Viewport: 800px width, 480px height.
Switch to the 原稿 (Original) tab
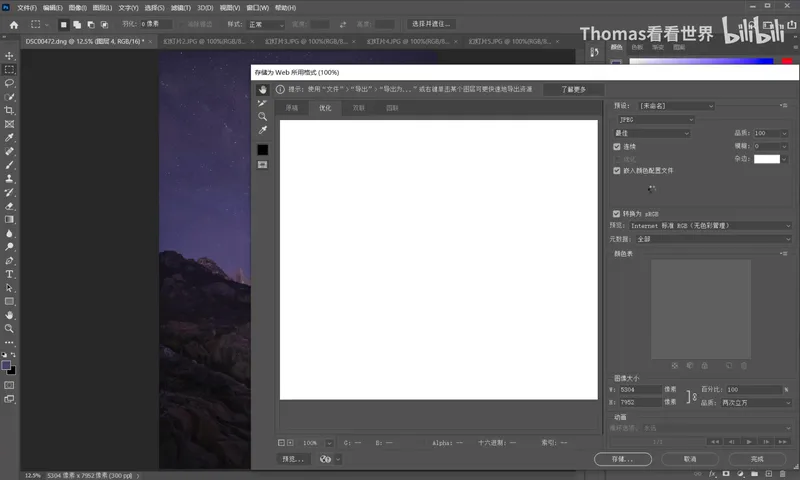tap(292, 108)
